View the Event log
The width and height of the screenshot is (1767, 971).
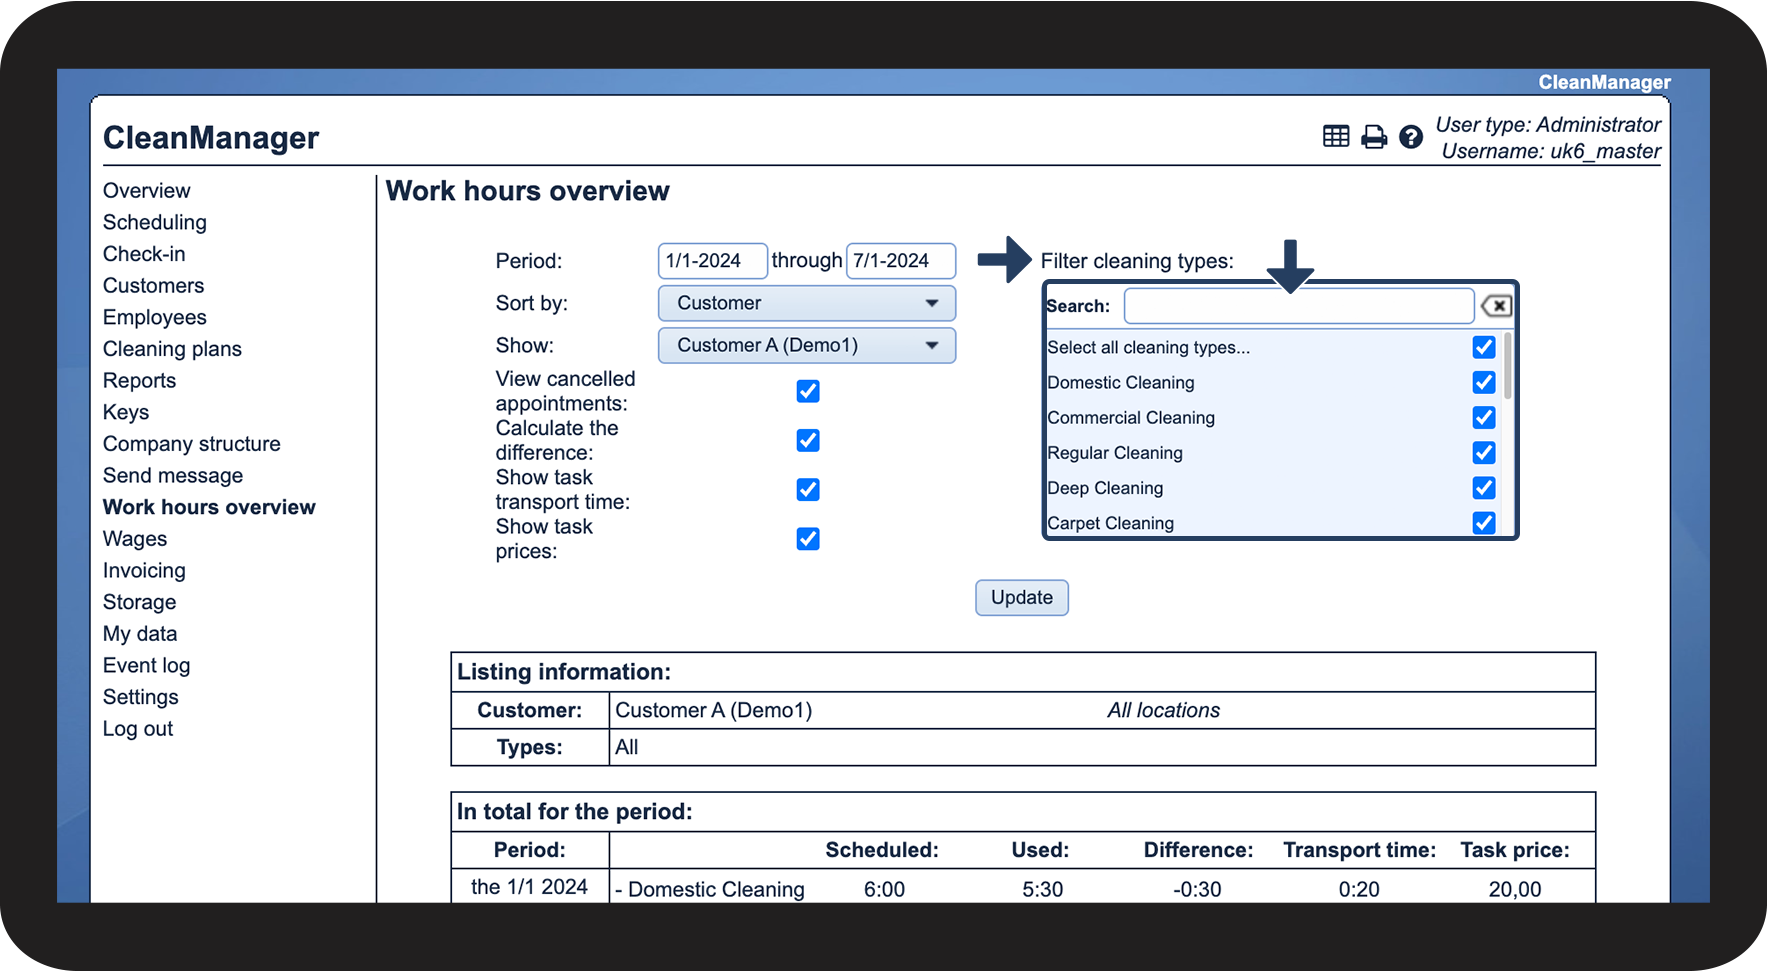[x=146, y=665]
